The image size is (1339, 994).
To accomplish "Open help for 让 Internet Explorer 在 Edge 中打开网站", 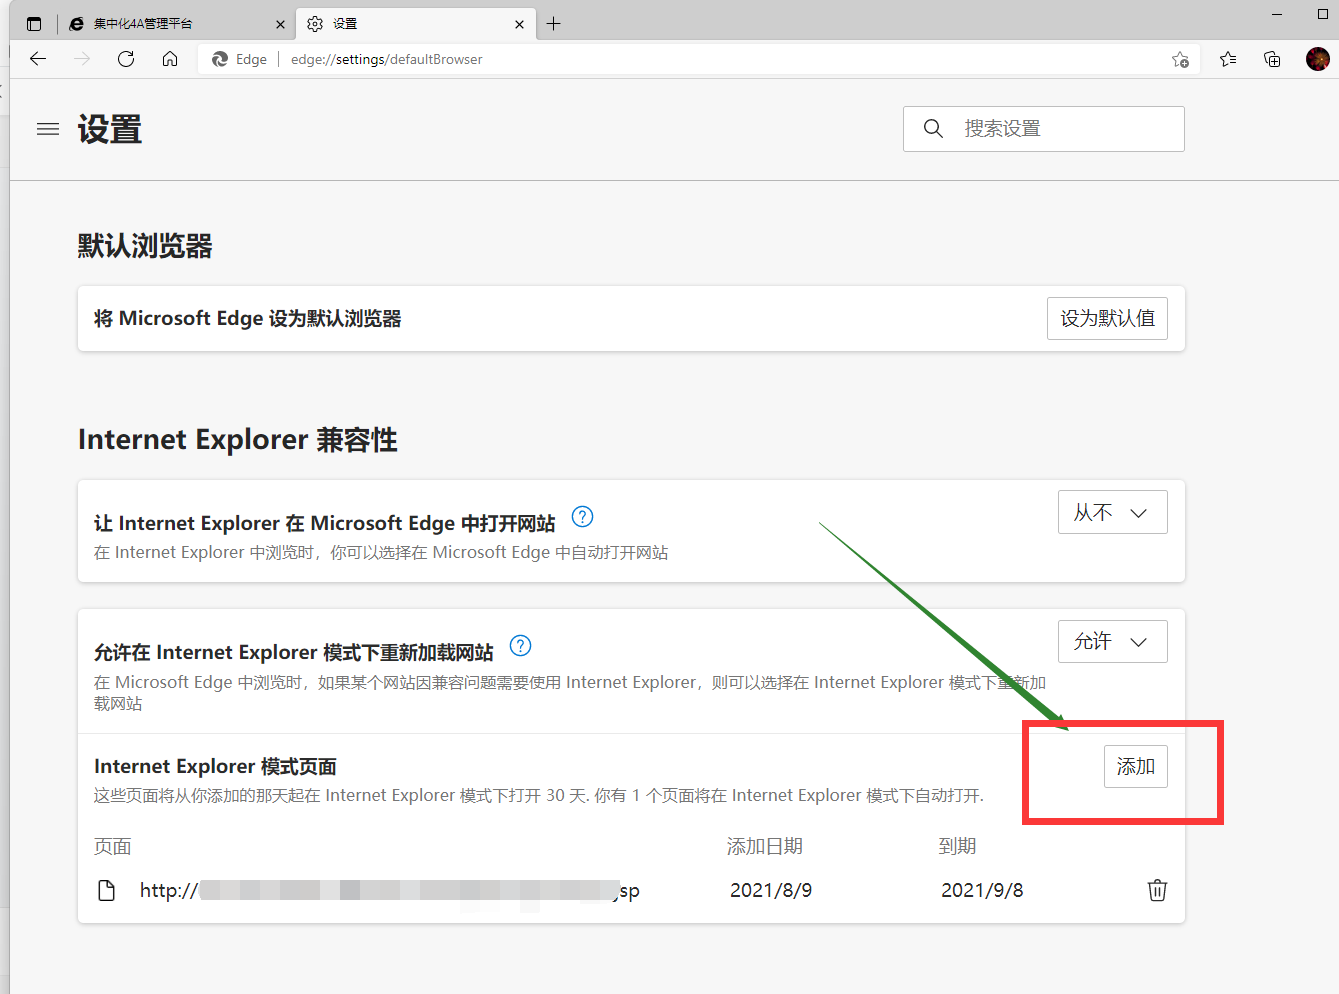I will [582, 516].
